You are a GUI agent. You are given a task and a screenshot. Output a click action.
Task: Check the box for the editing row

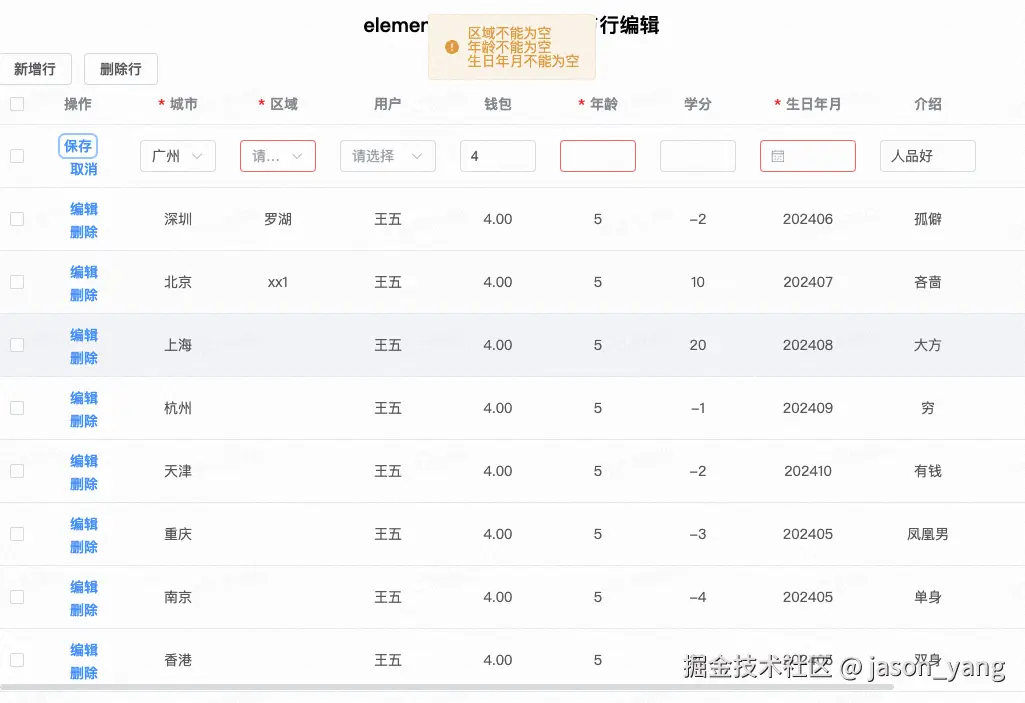[x=17, y=156]
